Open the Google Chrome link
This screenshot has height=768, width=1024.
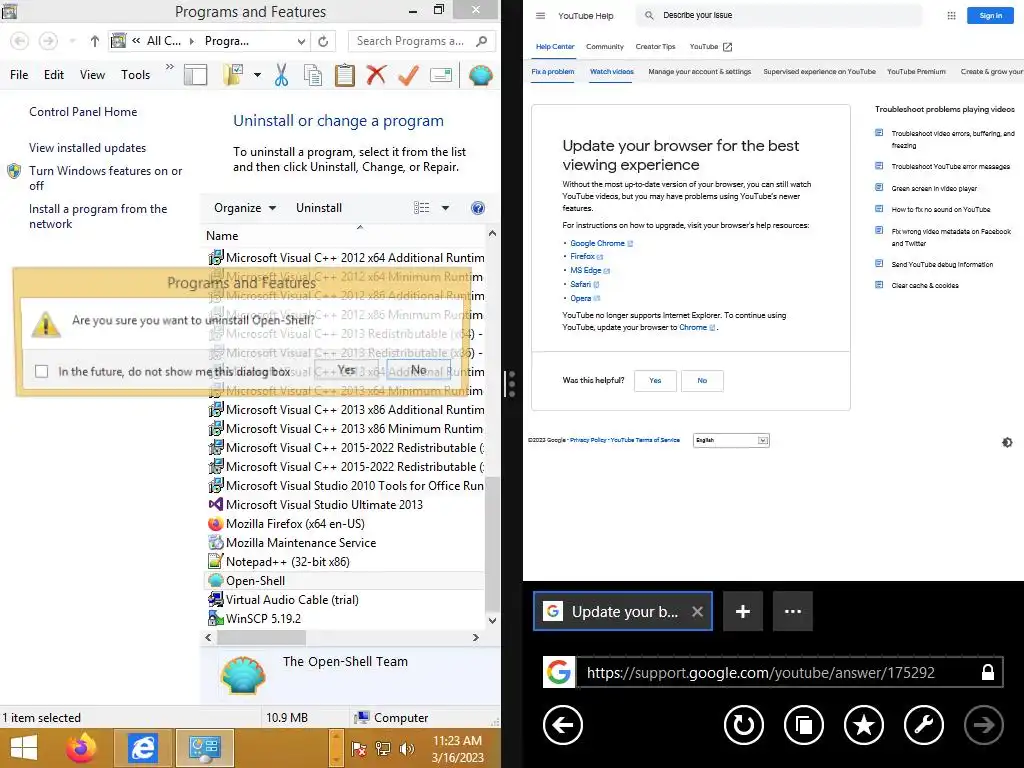pyautogui.click(x=598, y=244)
